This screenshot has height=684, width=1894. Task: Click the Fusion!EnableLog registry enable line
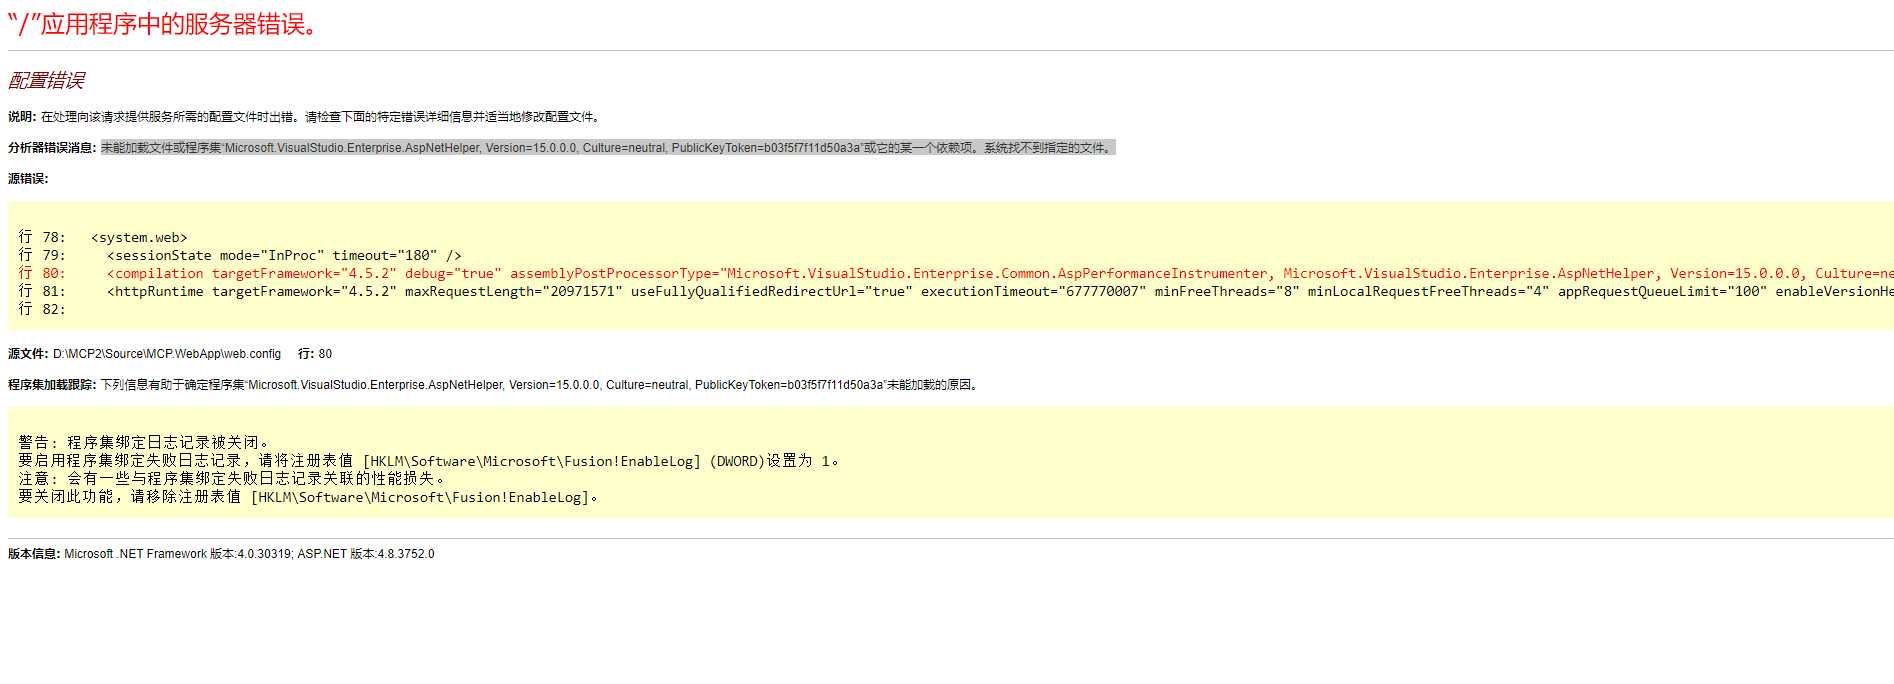(429, 461)
